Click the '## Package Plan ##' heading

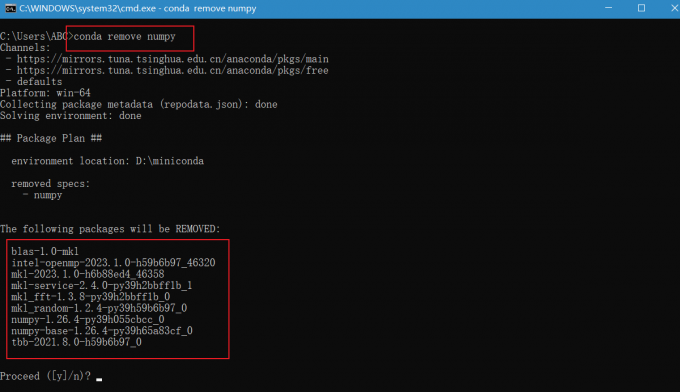click(x=51, y=138)
